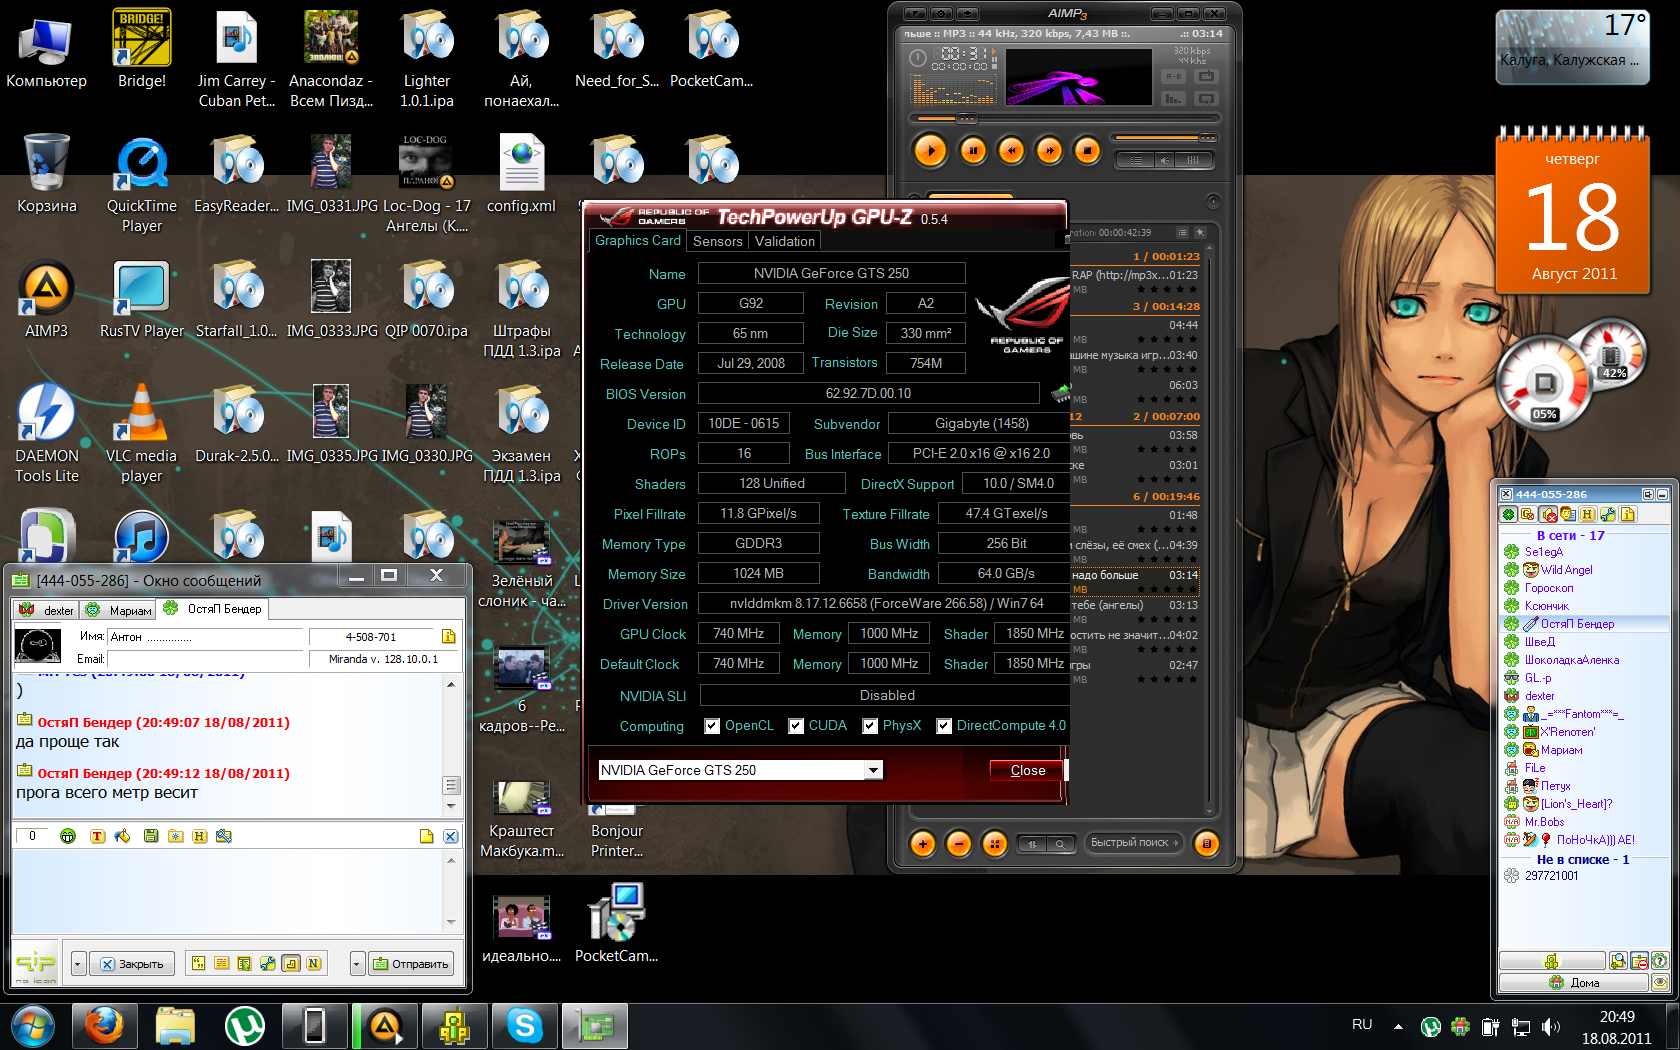Click the text font 'T' icon

(x=97, y=836)
